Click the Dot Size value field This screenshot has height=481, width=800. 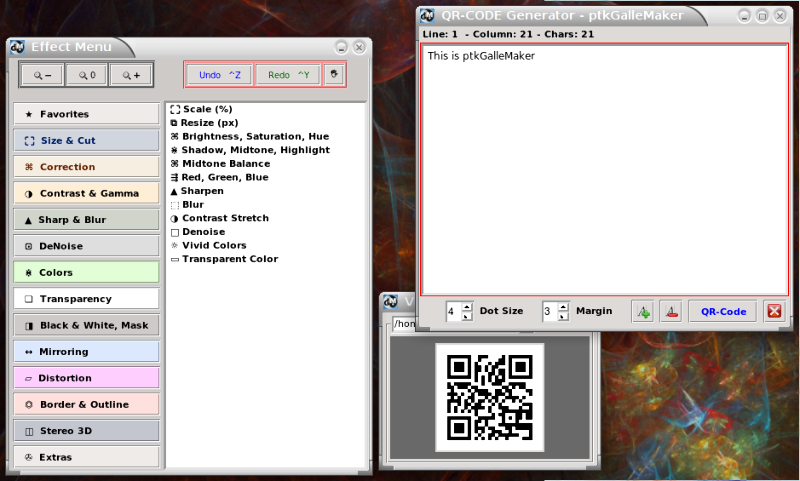click(x=454, y=311)
